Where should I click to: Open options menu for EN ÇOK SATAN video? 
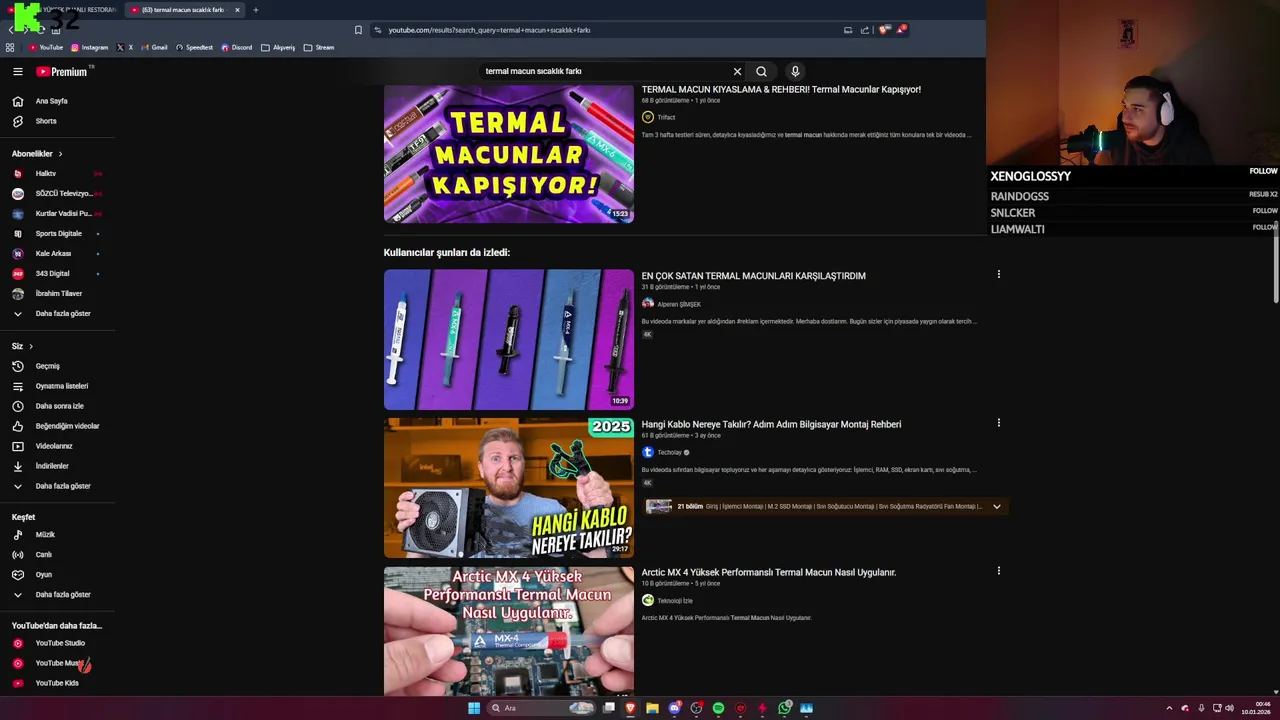[998, 274]
